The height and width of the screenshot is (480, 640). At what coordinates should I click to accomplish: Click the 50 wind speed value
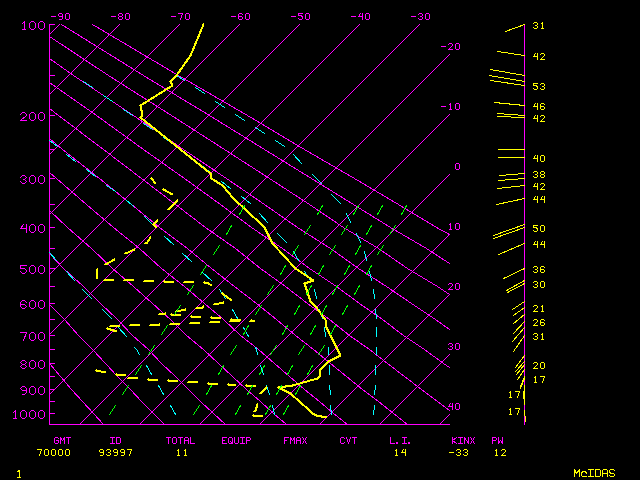pyautogui.click(x=538, y=229)
